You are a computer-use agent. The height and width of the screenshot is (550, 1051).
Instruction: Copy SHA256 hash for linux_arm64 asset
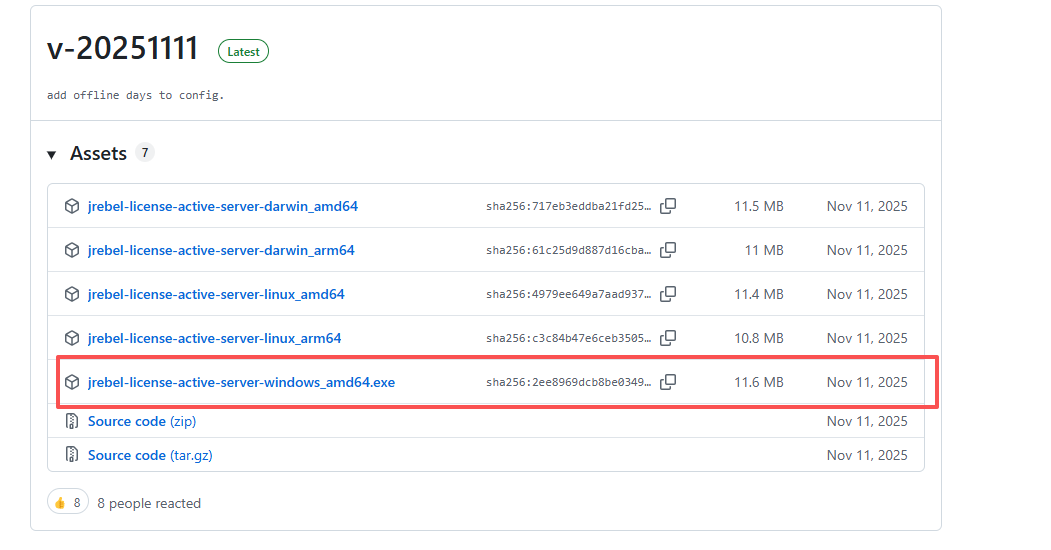[668, 338]
